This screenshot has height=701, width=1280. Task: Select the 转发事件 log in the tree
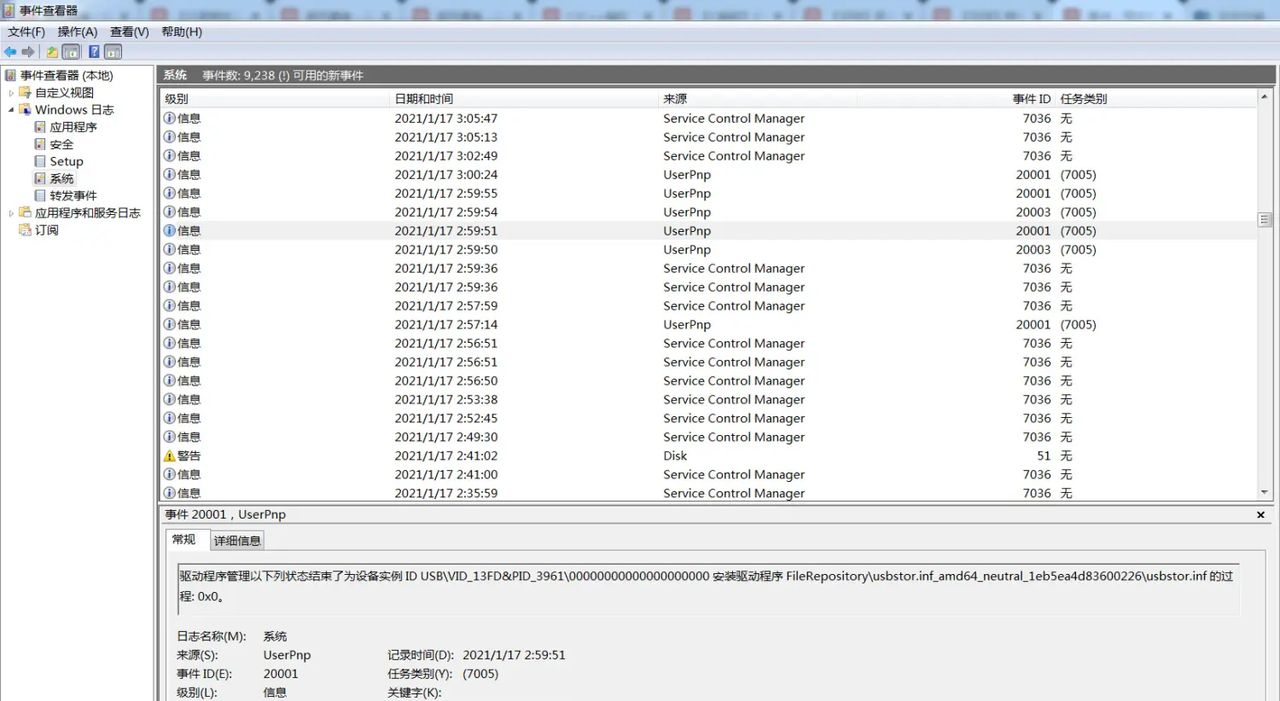click(x=73, y=196)
